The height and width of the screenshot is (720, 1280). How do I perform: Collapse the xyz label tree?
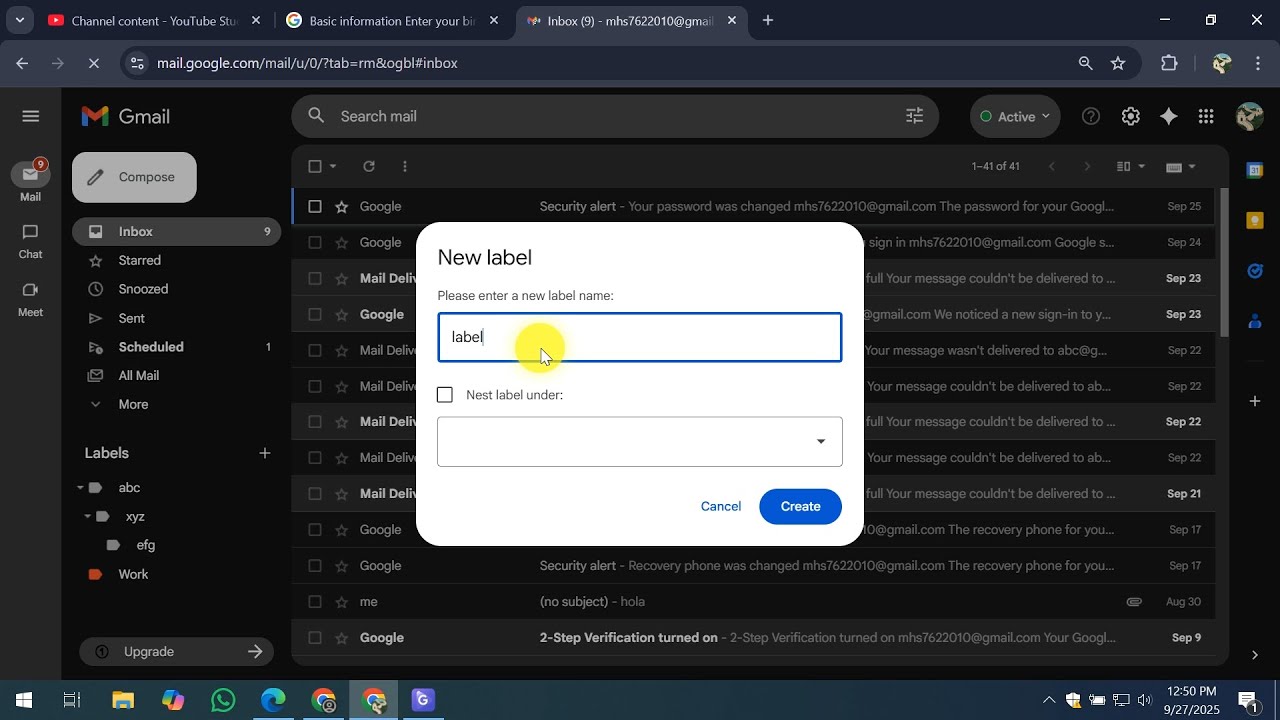88,517
